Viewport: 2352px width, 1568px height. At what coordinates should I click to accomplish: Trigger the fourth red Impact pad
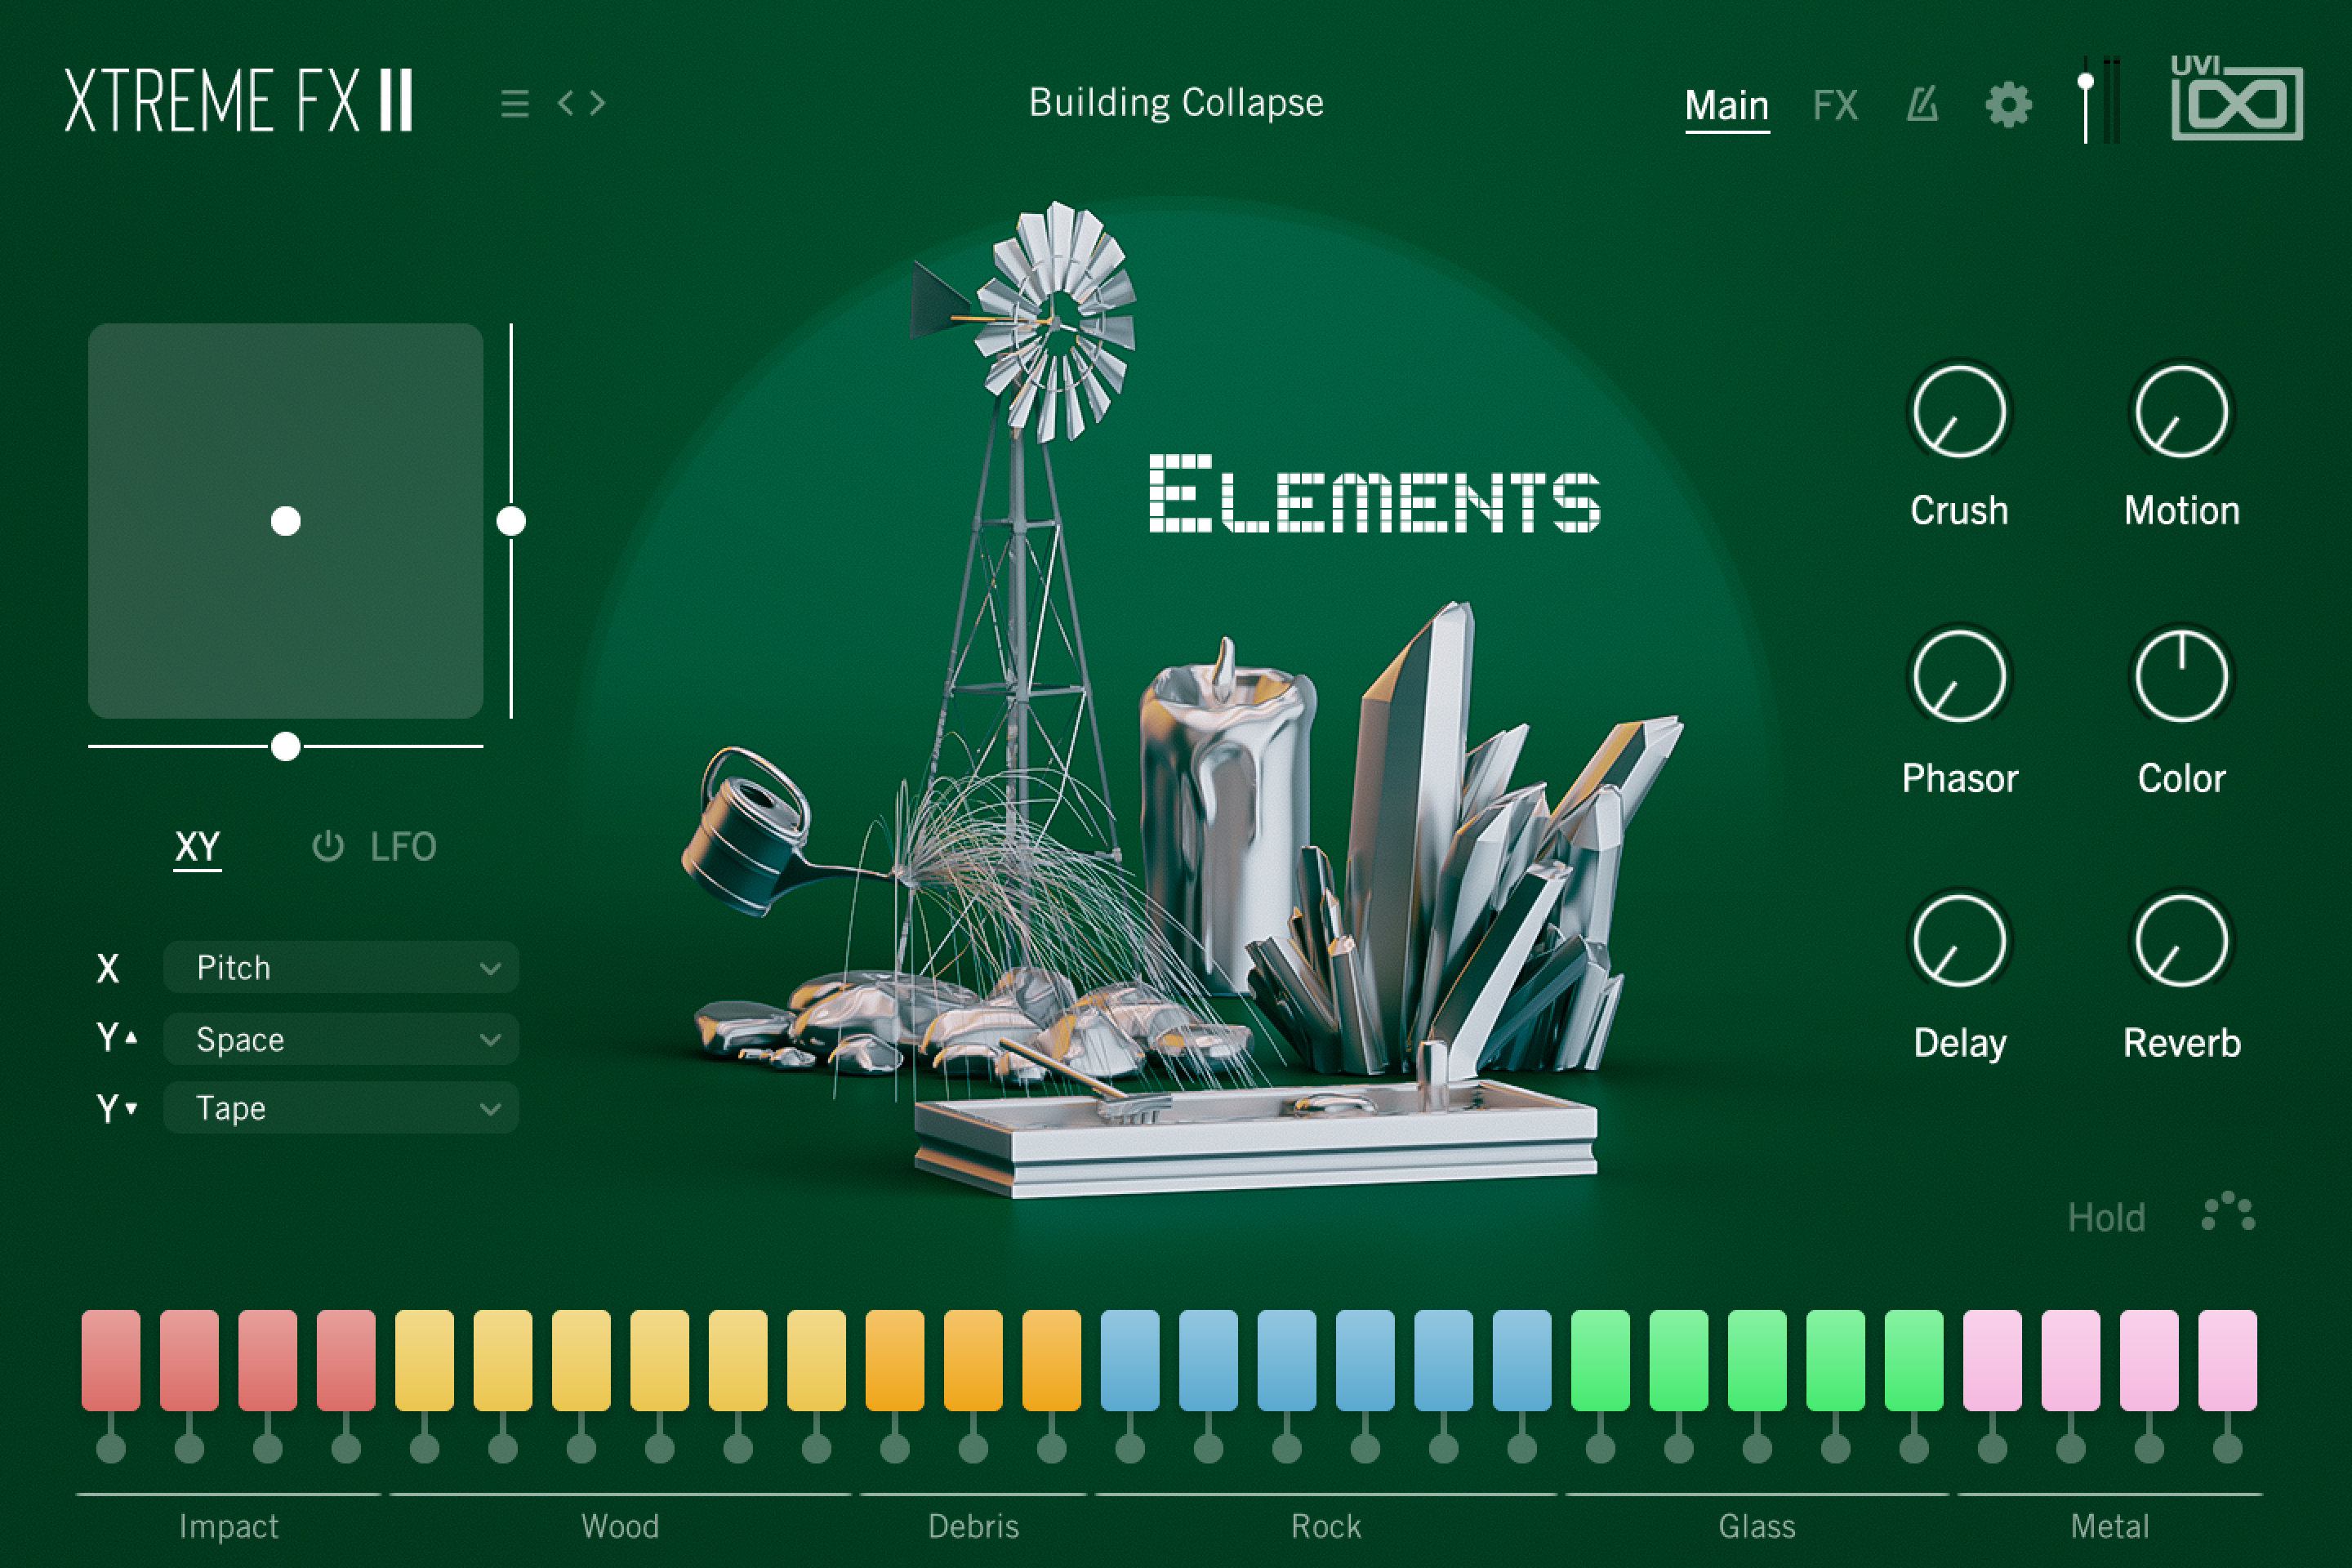click(x=346, y=1360)
